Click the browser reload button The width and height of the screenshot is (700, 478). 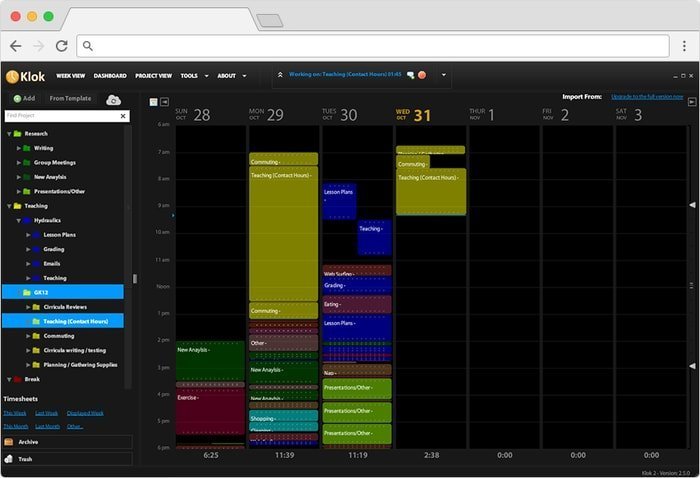pos(62,46)
